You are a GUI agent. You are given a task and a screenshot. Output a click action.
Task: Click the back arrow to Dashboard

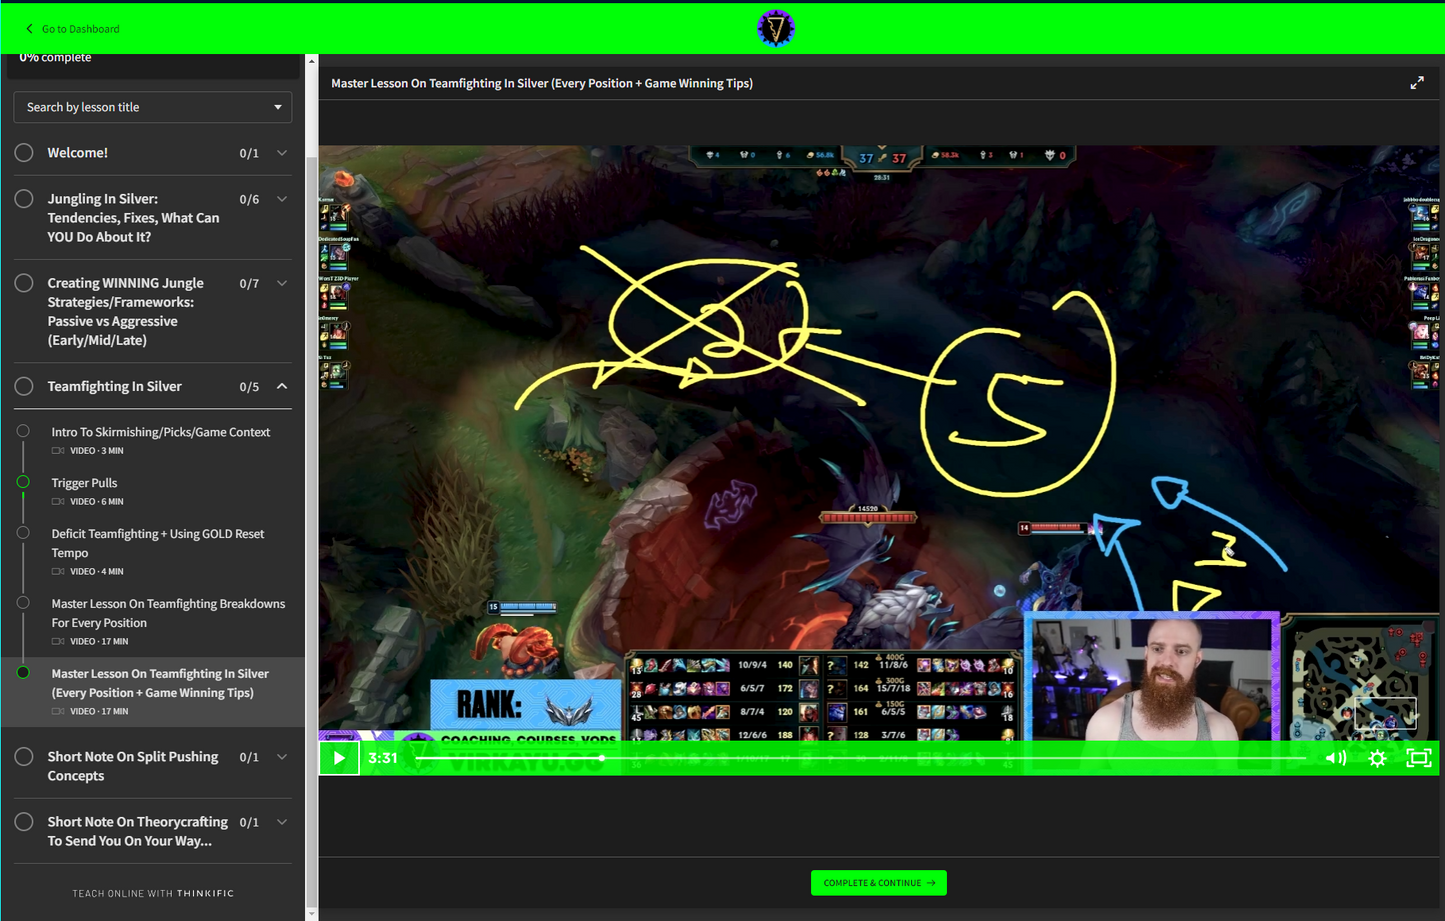[29, 29]
